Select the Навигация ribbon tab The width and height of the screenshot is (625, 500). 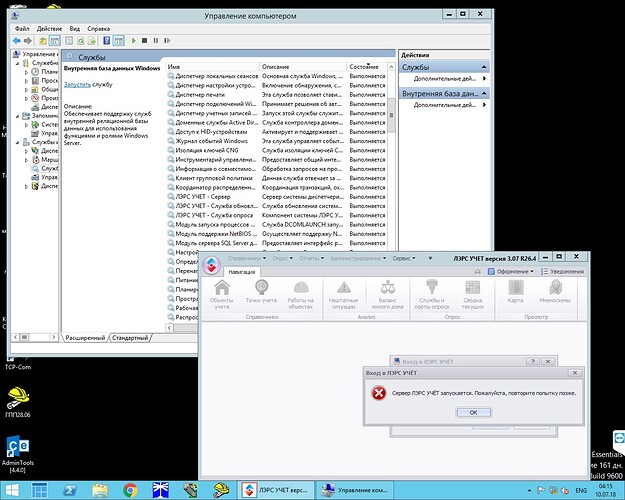click(242, 272)
